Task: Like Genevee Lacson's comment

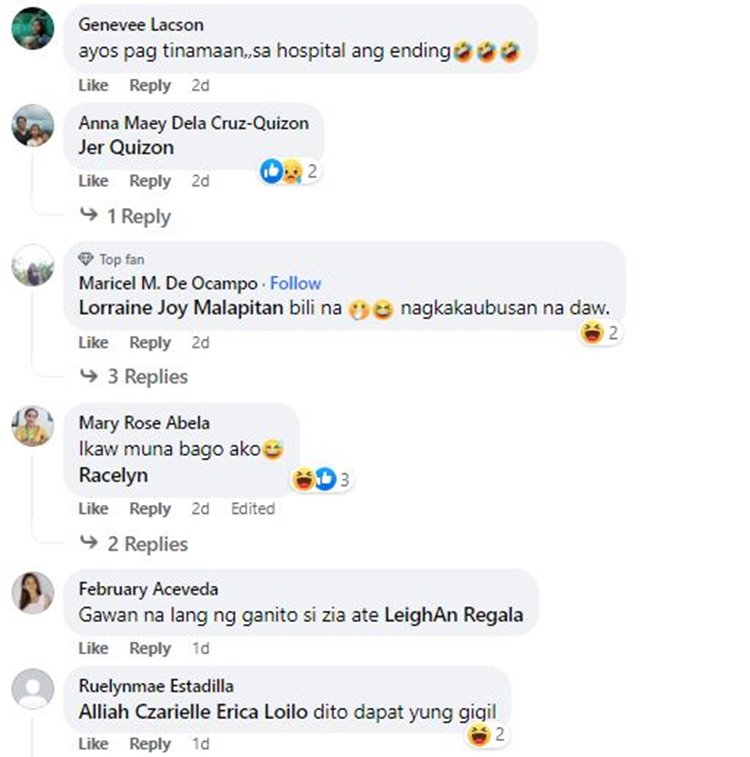Action: pyautogui.click(x=94, y=85)
